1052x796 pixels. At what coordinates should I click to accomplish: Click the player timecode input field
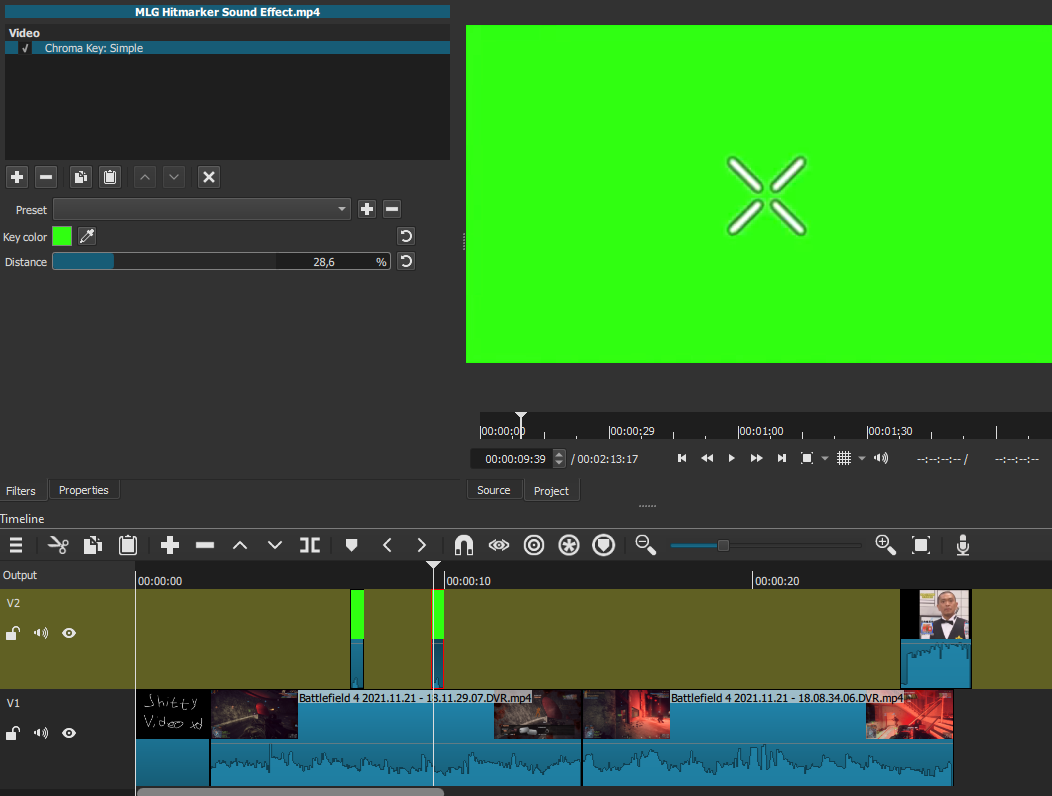pos(514,459)
